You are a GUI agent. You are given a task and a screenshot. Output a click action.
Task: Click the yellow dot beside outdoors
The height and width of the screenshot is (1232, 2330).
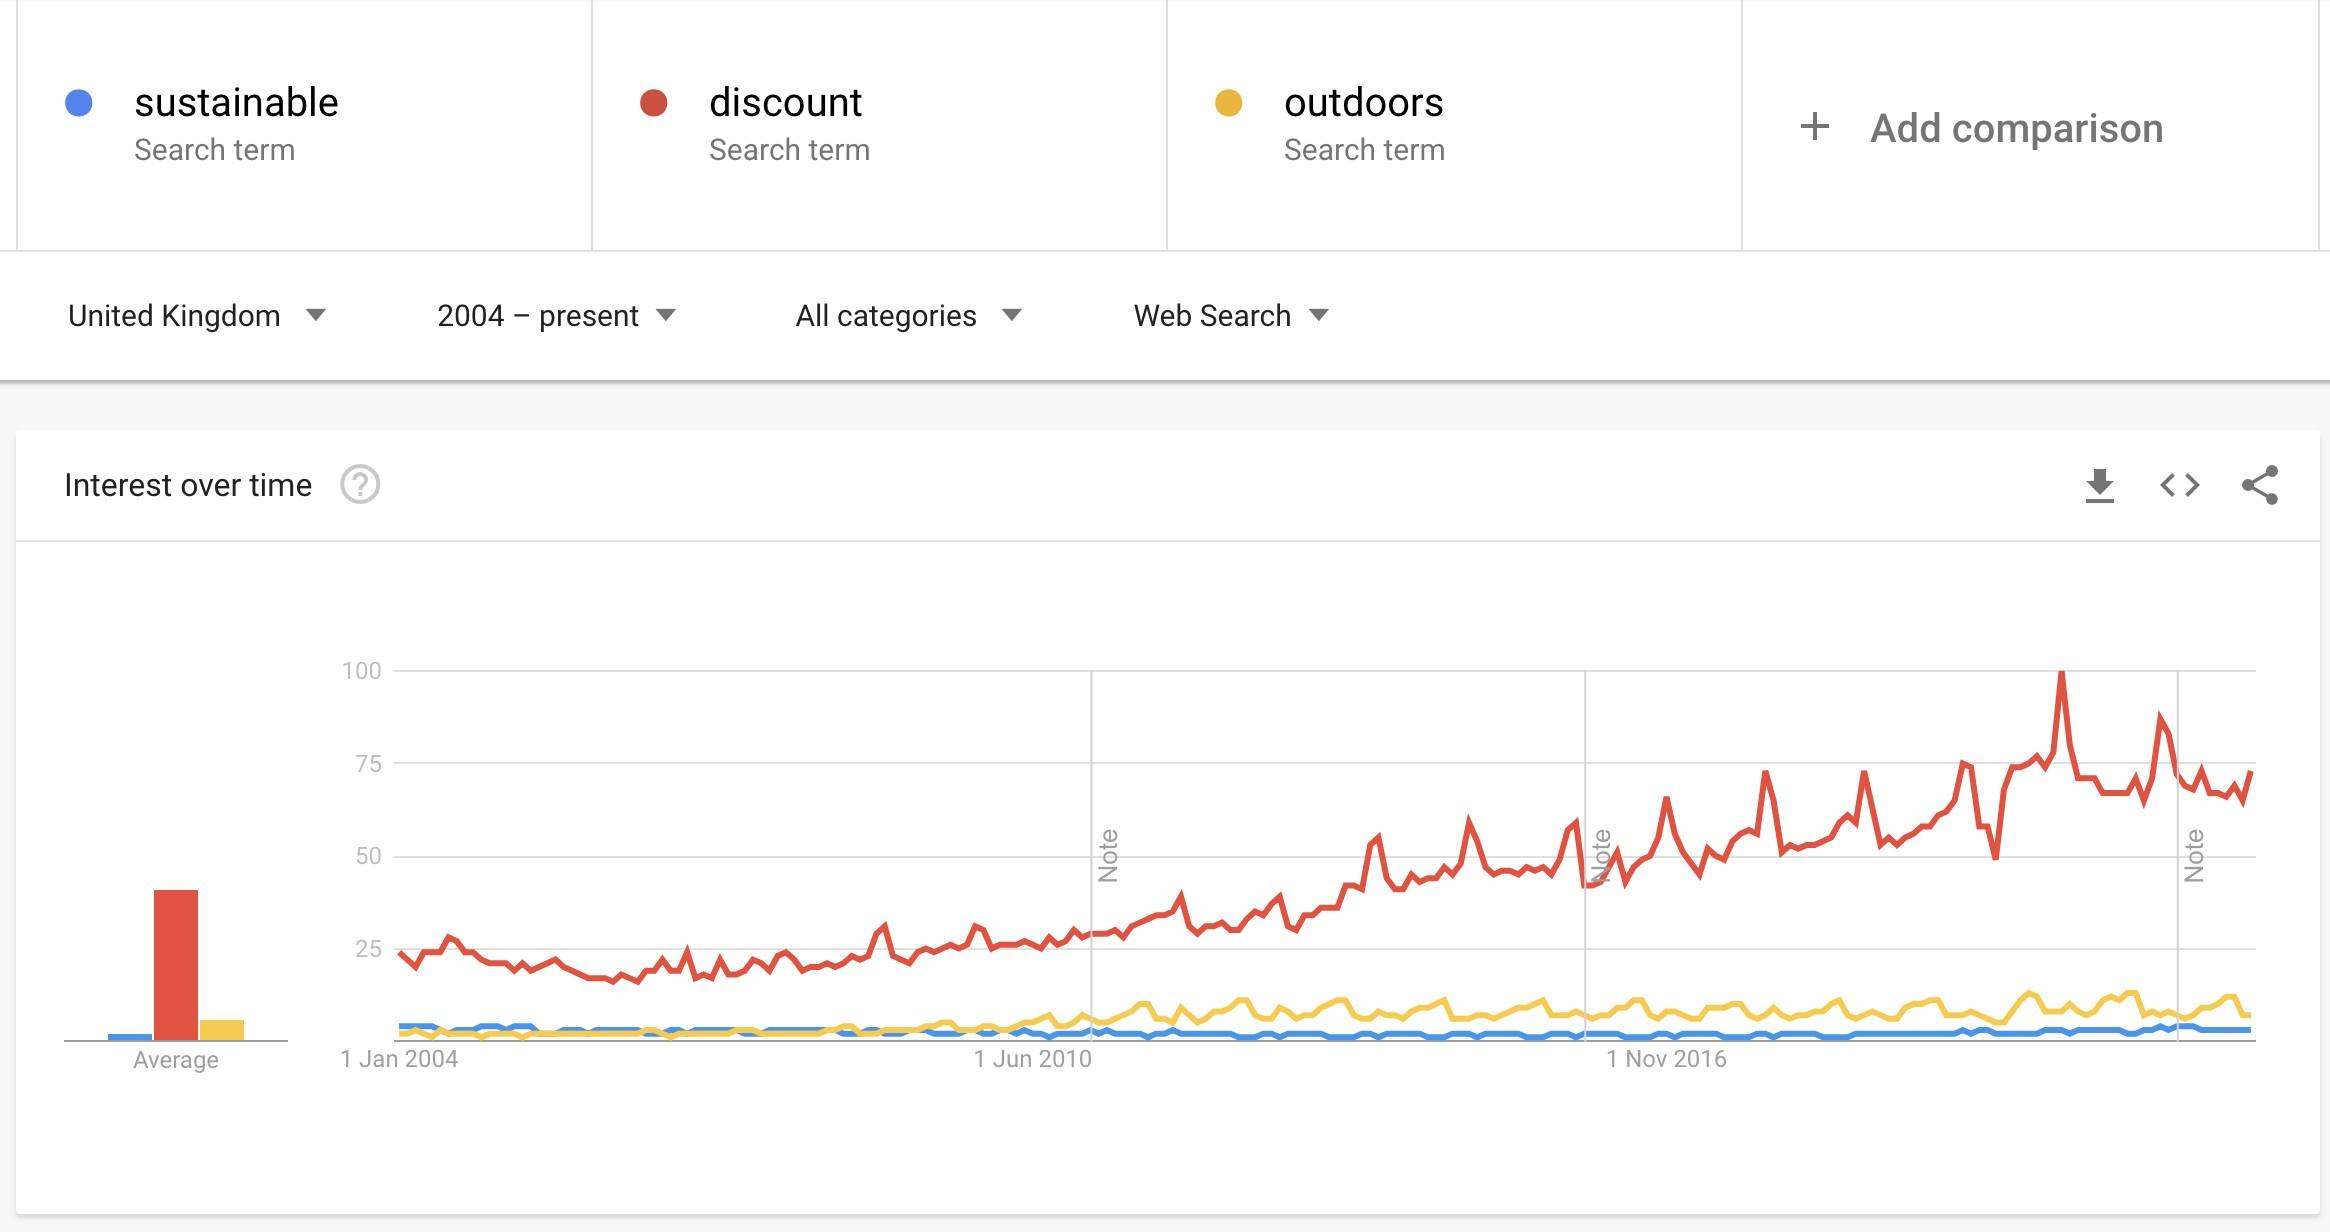tap(1228, 103)
